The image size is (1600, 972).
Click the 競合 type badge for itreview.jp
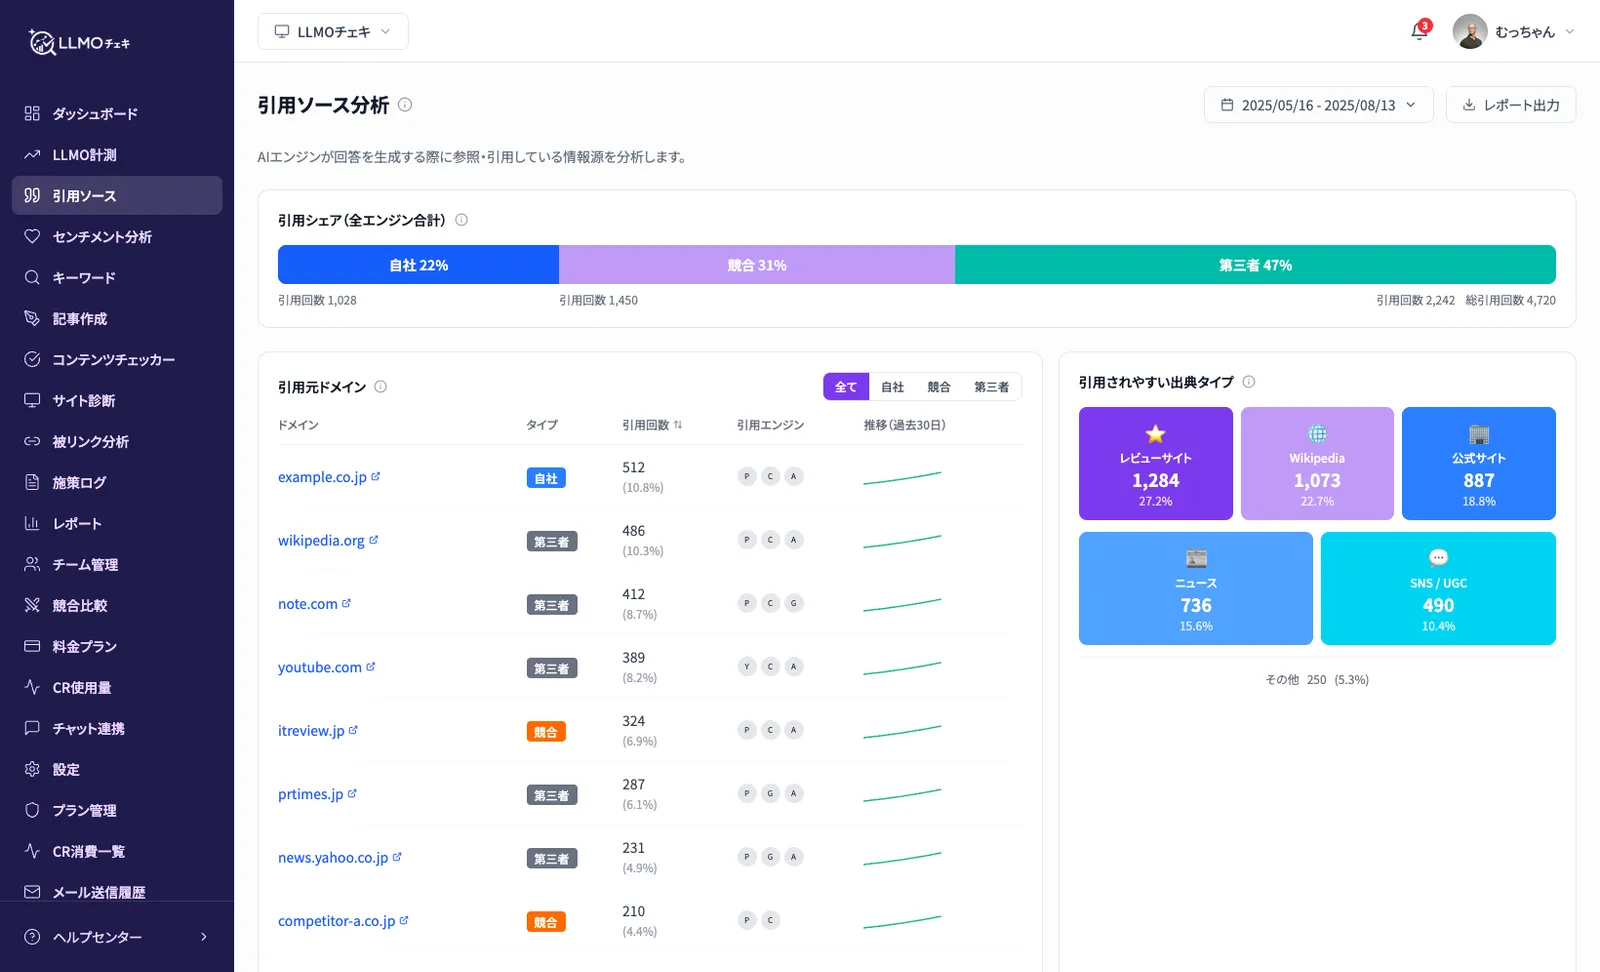[x=546, y=732]
